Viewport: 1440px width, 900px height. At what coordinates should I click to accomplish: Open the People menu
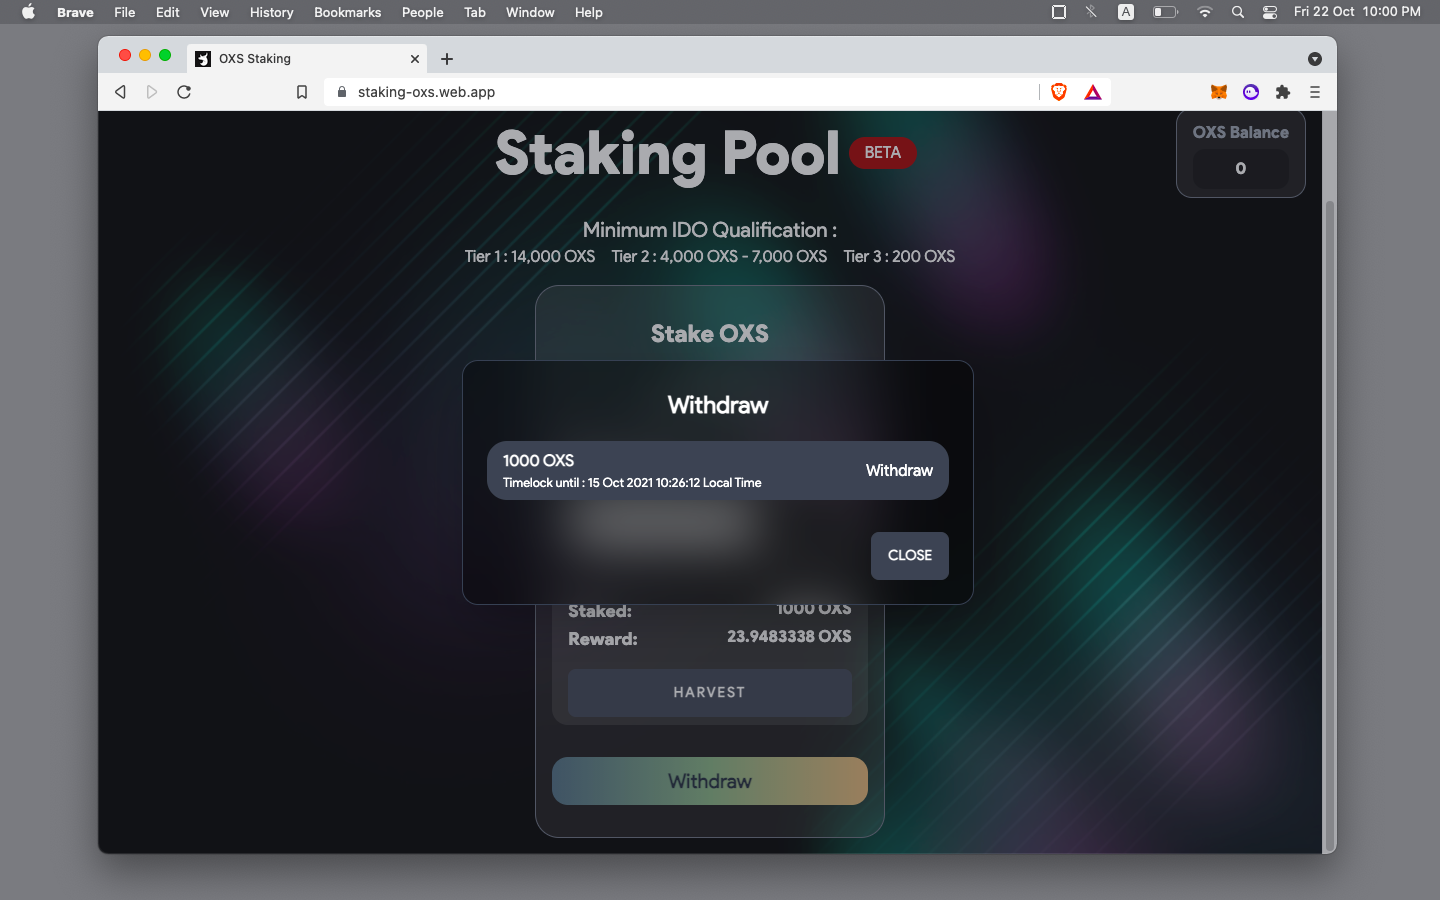(x=423, y=12)
